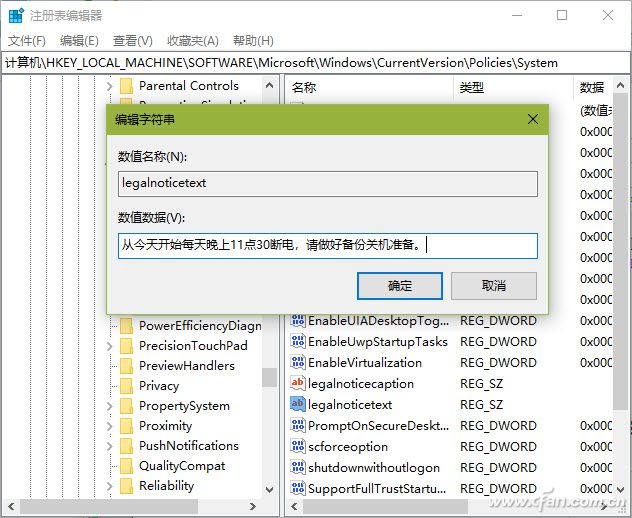Click the tree pane scroll up arrow
The height and width of the screenshot is (518, 632).
pyautogui.click(x=270, y=85)
